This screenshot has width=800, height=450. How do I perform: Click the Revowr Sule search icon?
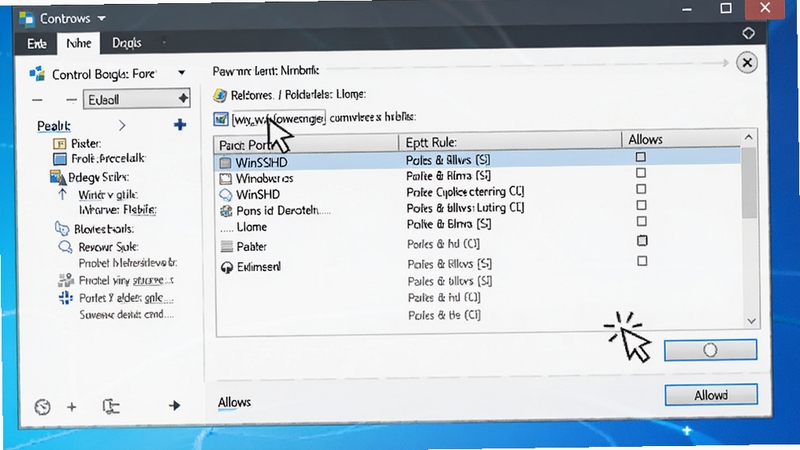pos(65,247)
